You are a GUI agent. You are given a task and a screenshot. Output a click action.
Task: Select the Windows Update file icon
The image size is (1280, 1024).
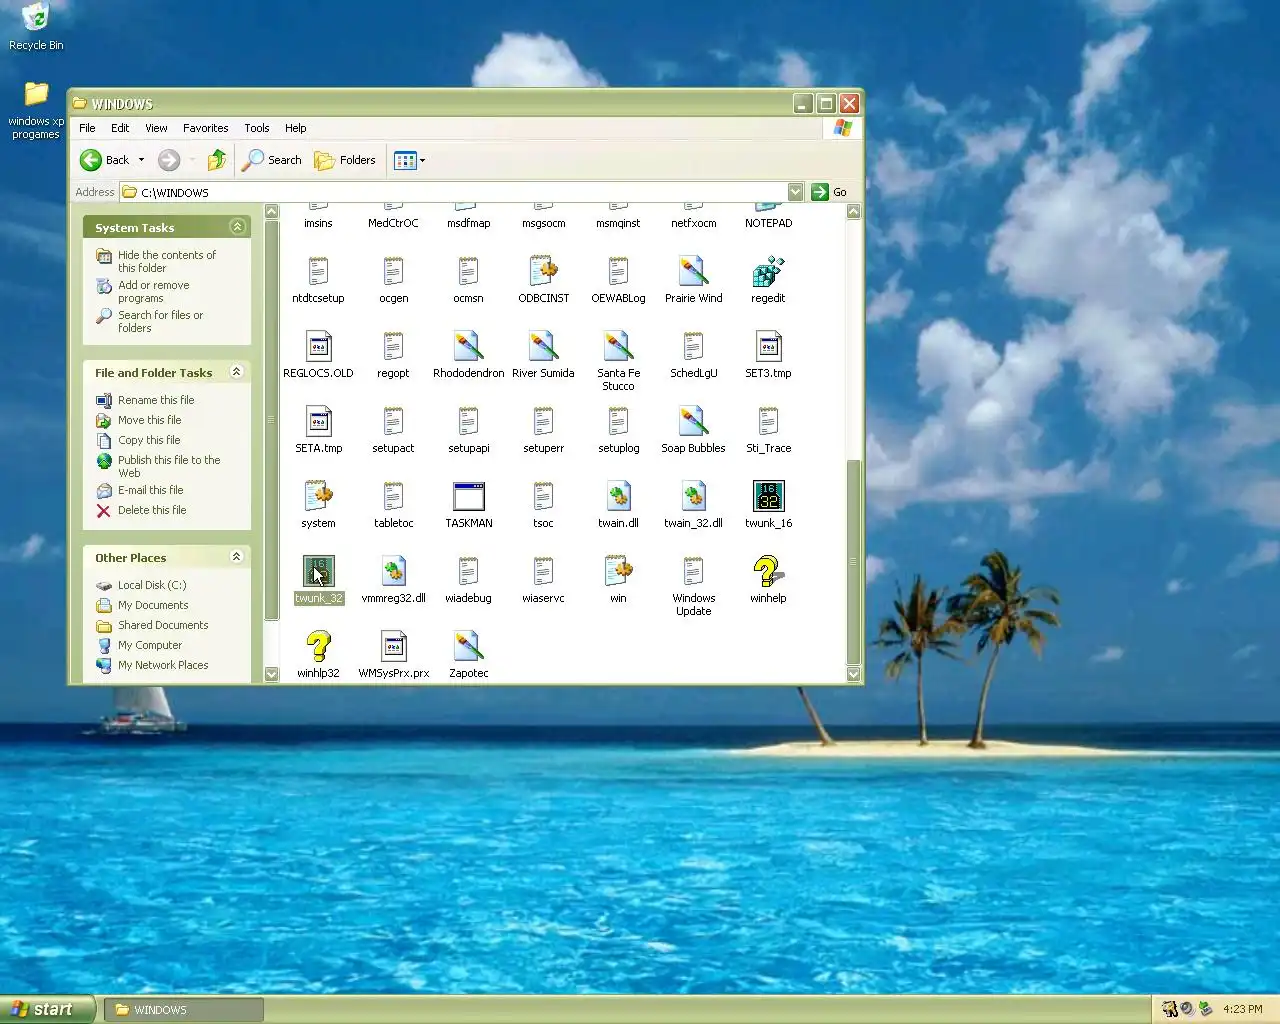click(693, 571)
